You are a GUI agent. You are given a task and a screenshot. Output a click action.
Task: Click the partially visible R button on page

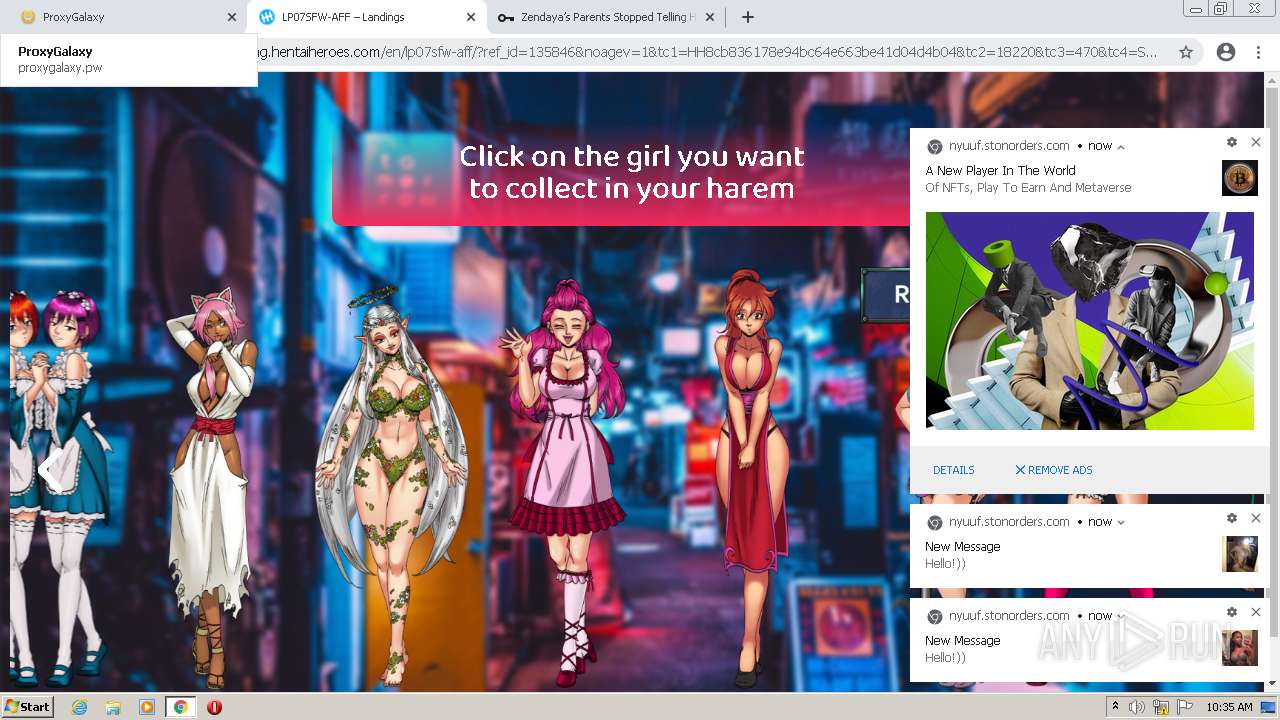pos(886,295)
